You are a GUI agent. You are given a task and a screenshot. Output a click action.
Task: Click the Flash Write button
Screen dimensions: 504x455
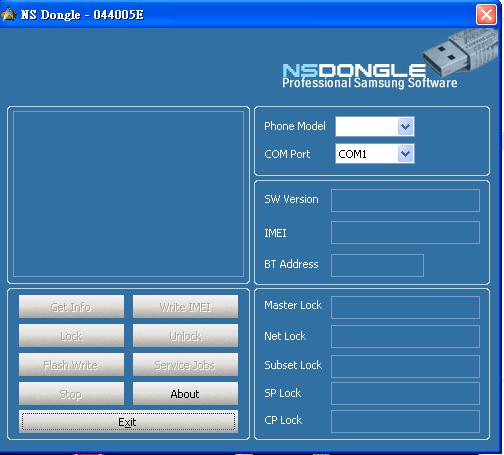(x=71, y=365)
